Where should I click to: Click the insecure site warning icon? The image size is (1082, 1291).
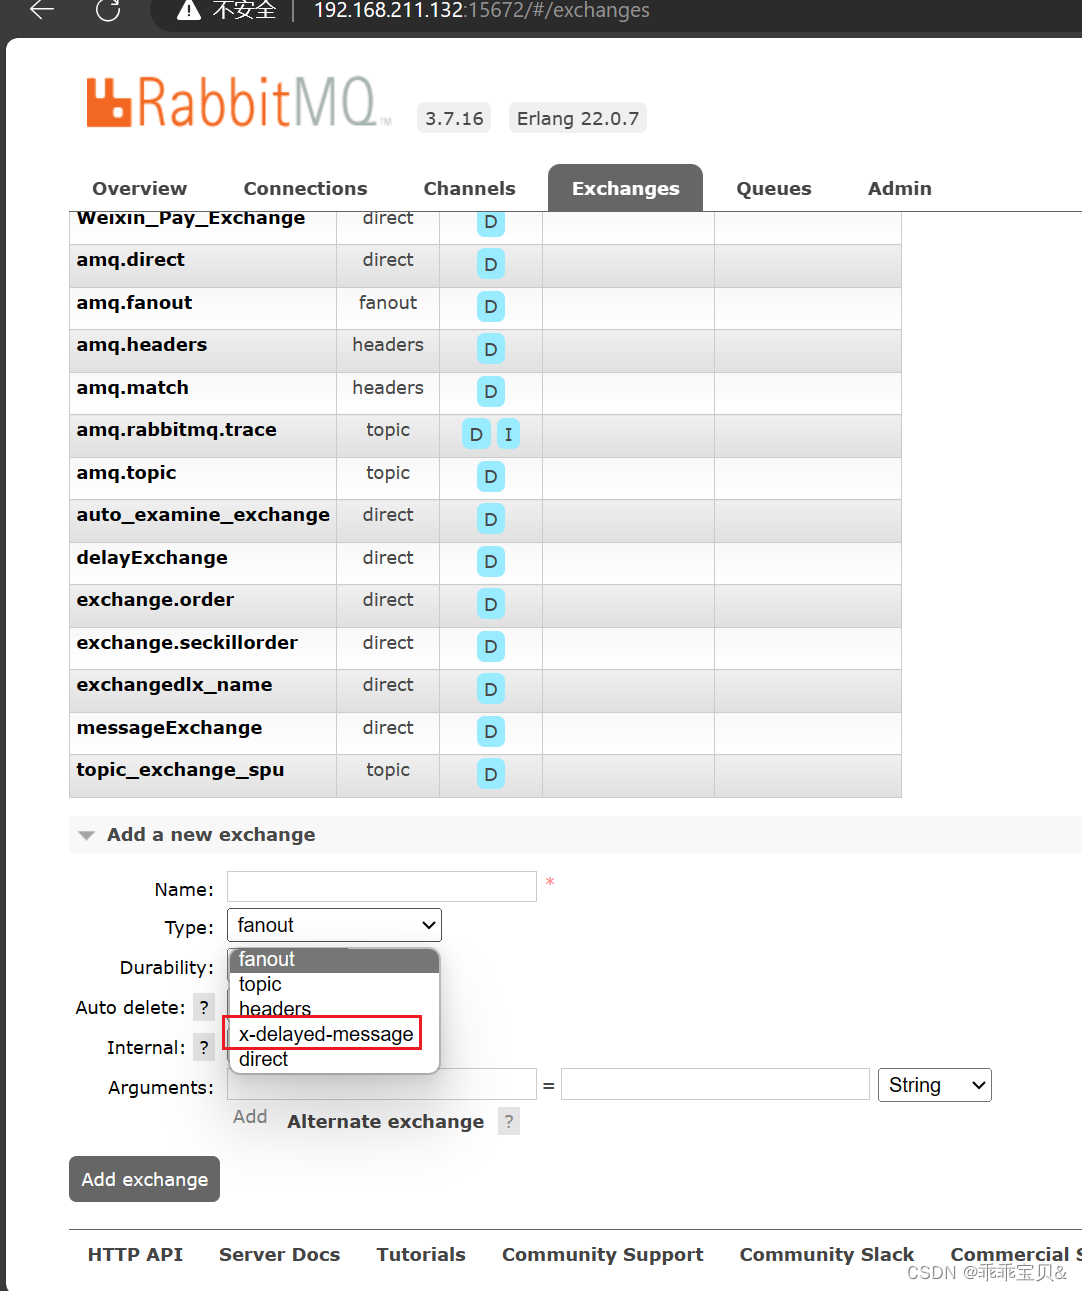[188, 11]
